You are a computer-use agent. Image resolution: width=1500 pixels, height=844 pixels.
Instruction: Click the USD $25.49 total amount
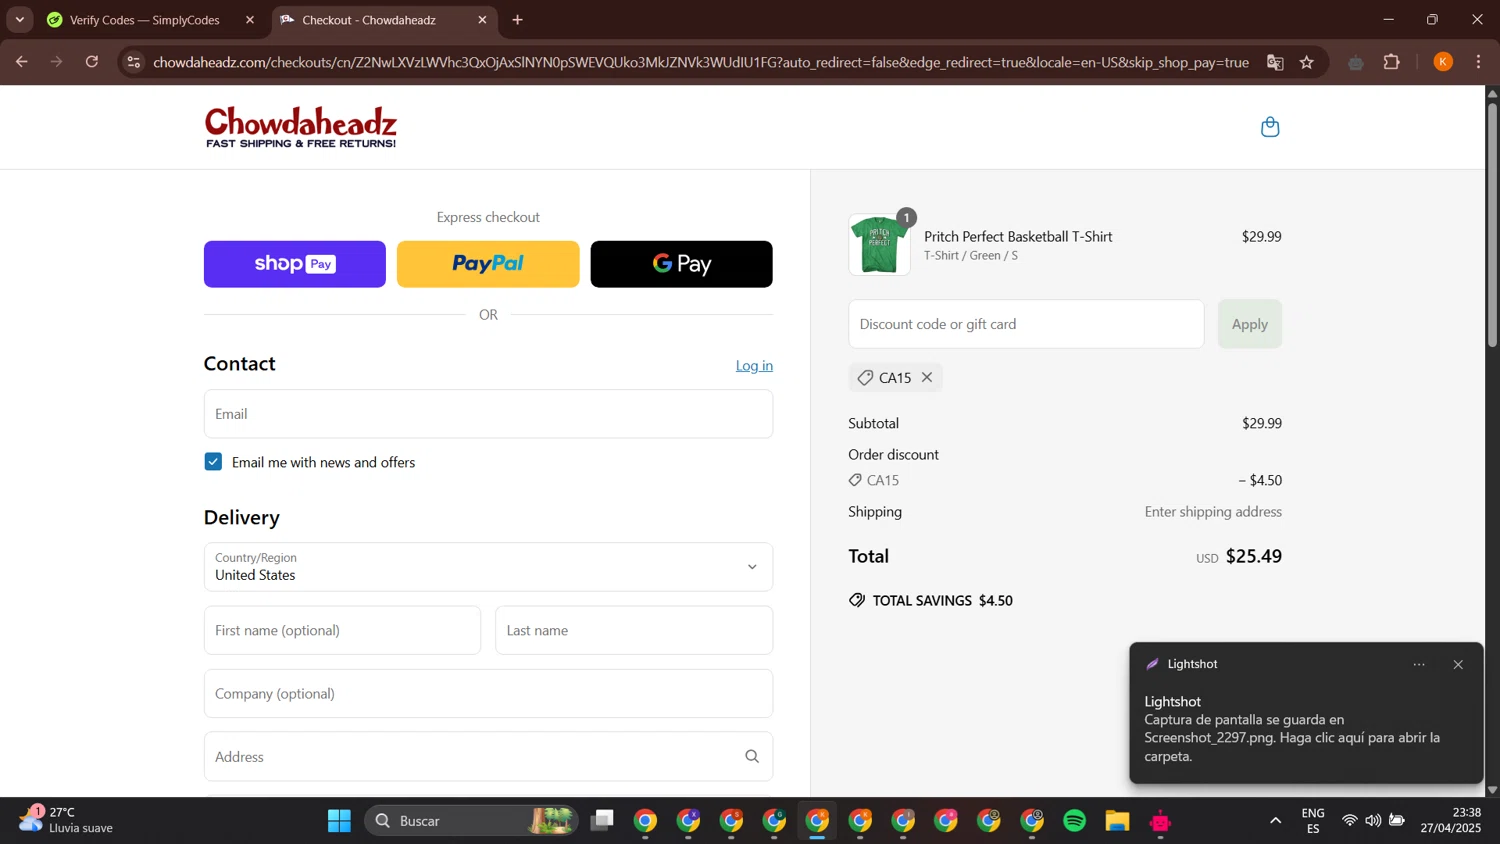pos(1239,557)
